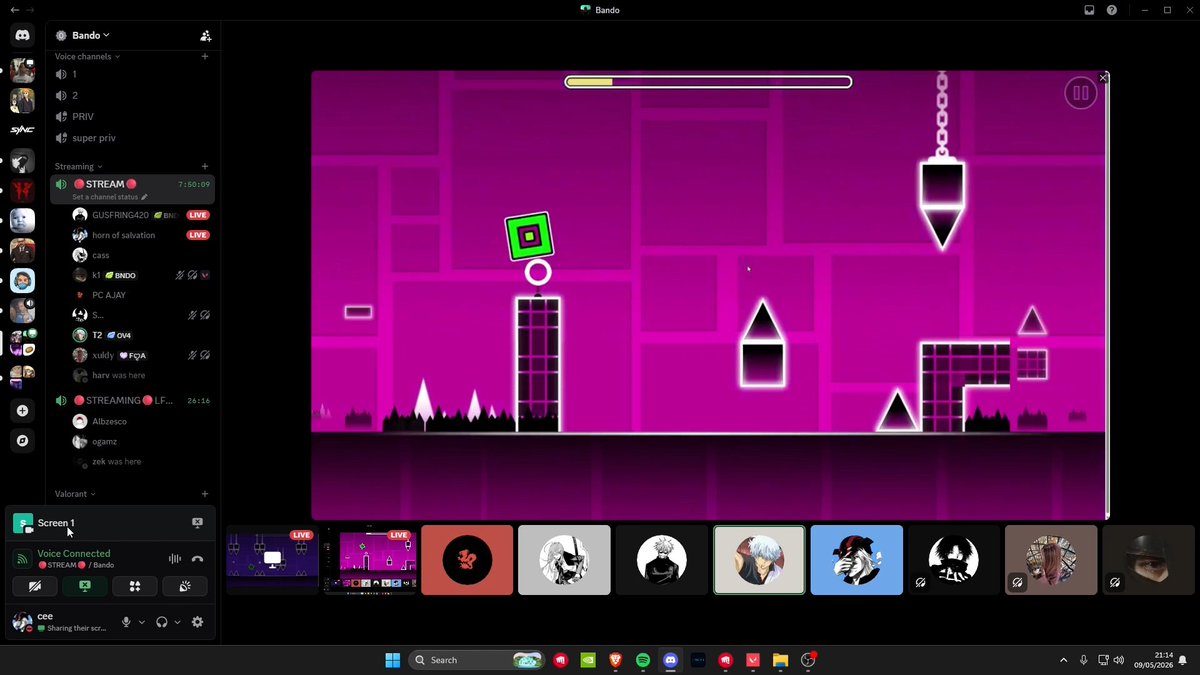Expand the Valorant category

(x=75, y=493)
